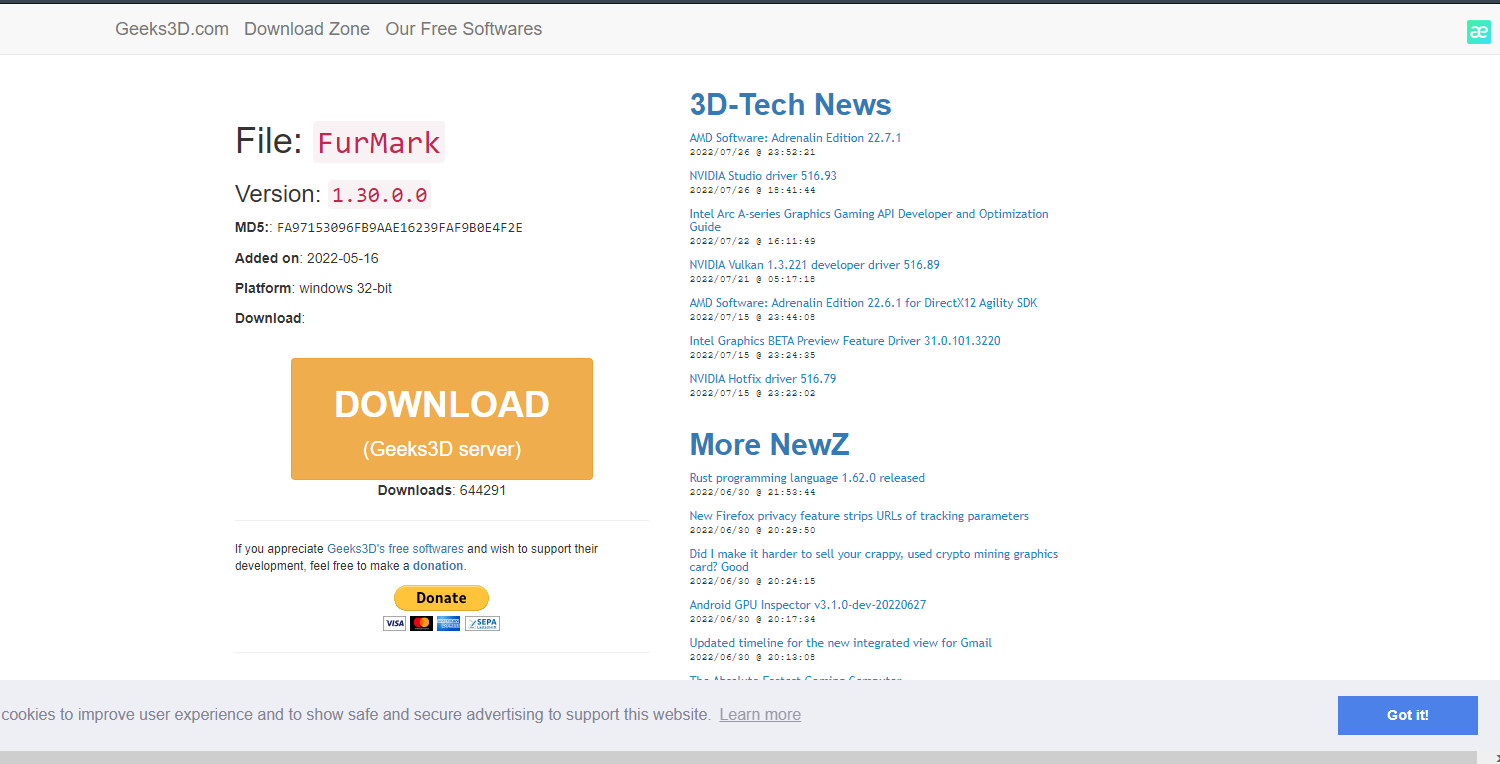Viewport: 1500px width, 764px height.
Task: Open NVIDIA Studio driver 516.93 news
Action: coord(763,176)
